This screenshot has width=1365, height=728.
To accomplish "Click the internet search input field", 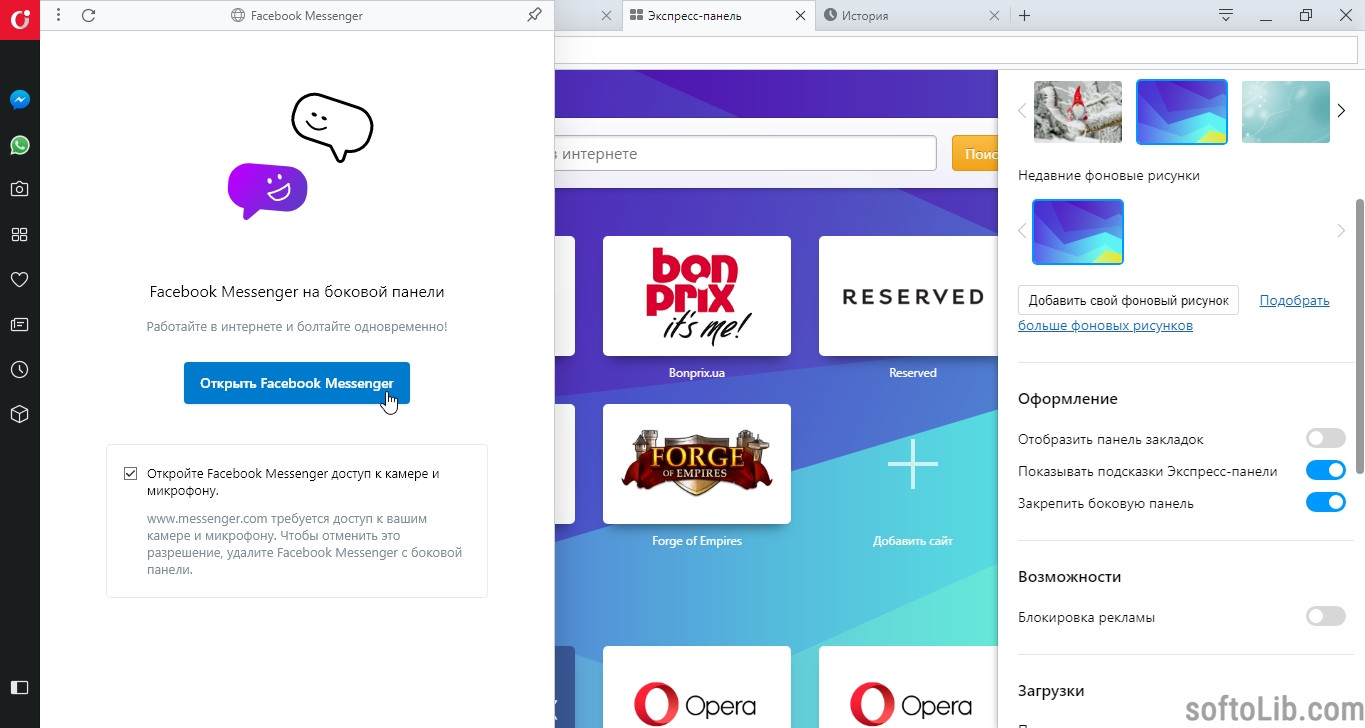I will pyautogui.click(x=745, y=154).
